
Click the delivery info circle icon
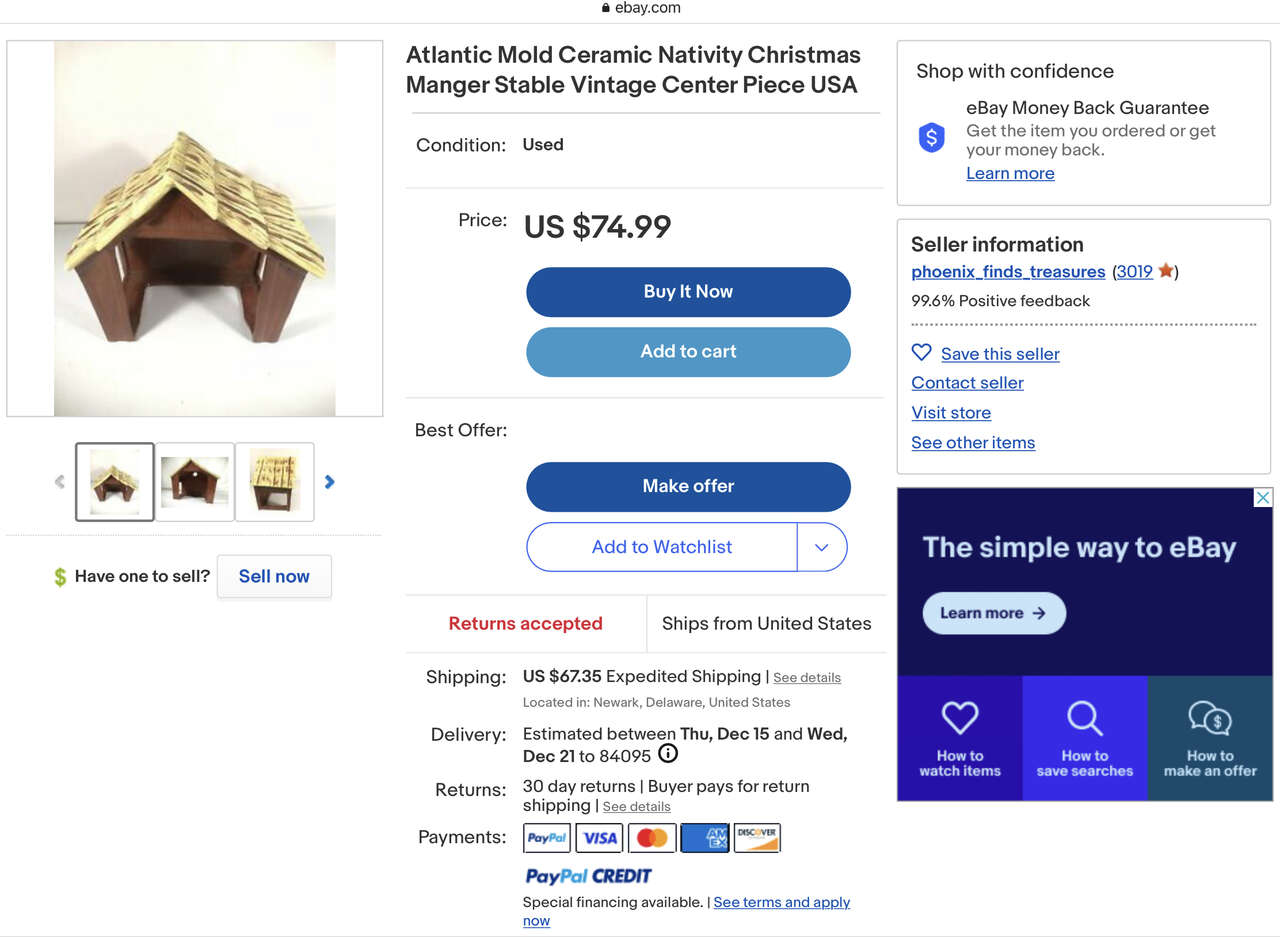pyautogui.click(x=667, y=754)
